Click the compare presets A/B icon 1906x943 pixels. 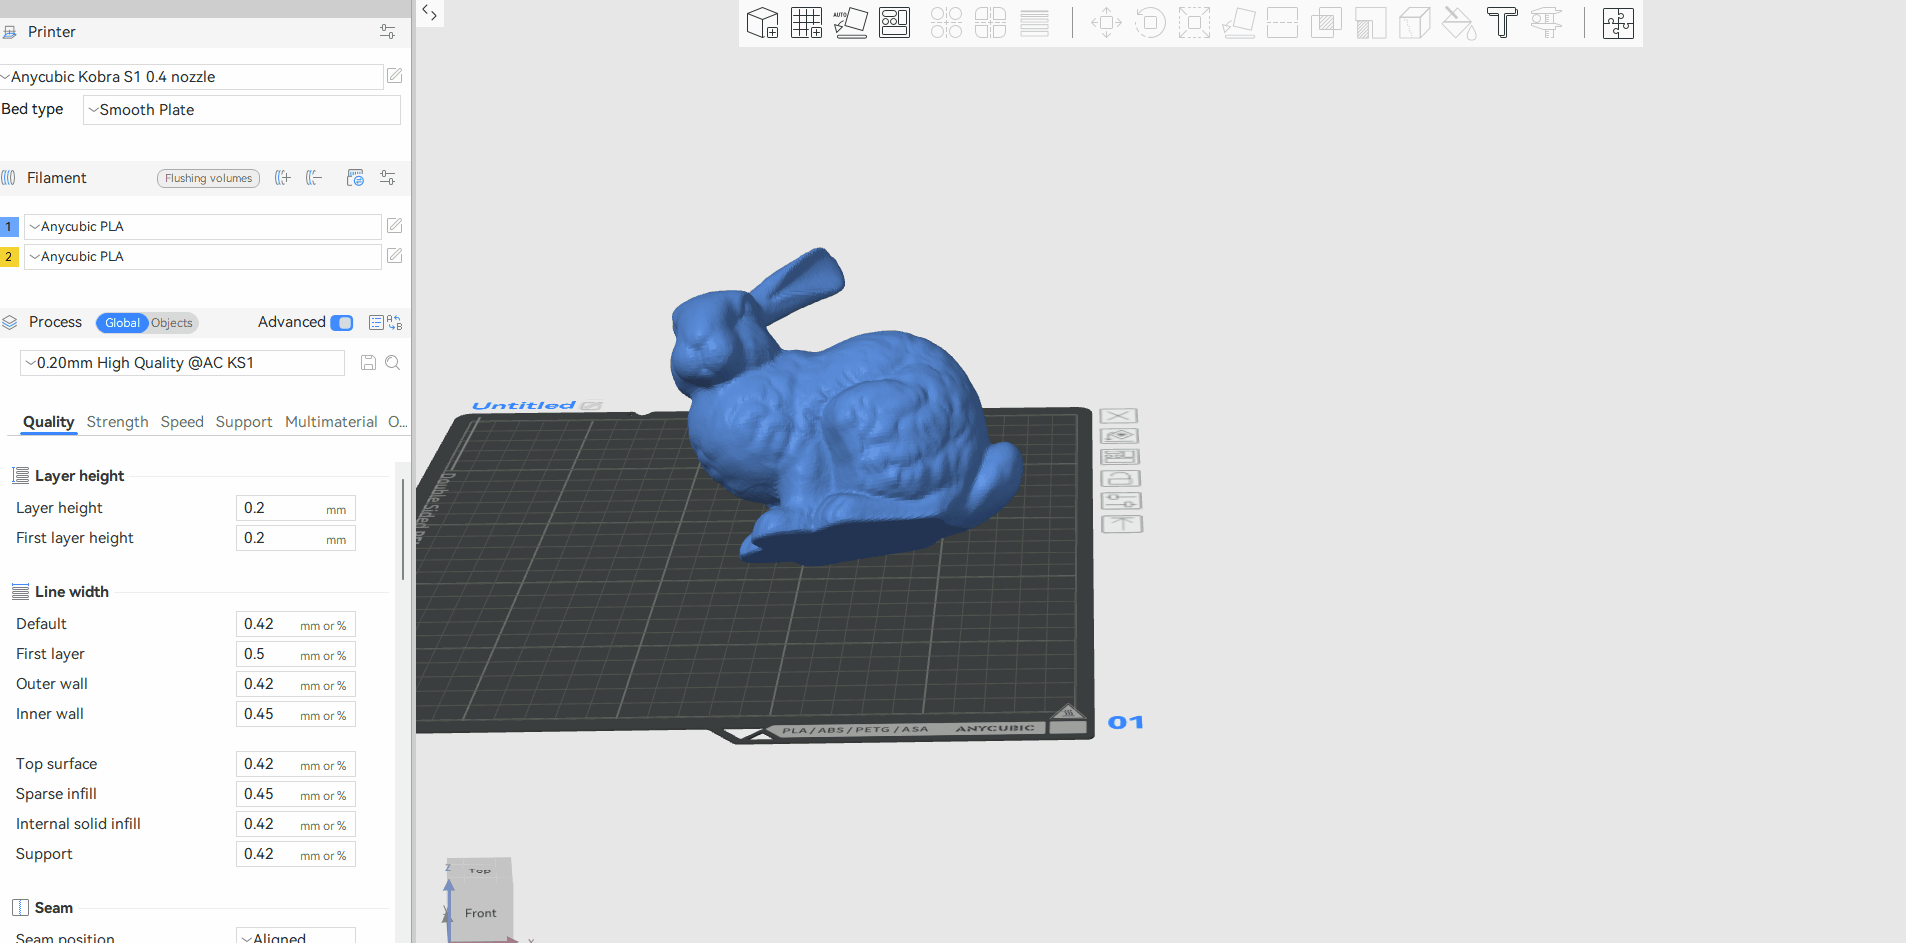(x=395, y=322)
